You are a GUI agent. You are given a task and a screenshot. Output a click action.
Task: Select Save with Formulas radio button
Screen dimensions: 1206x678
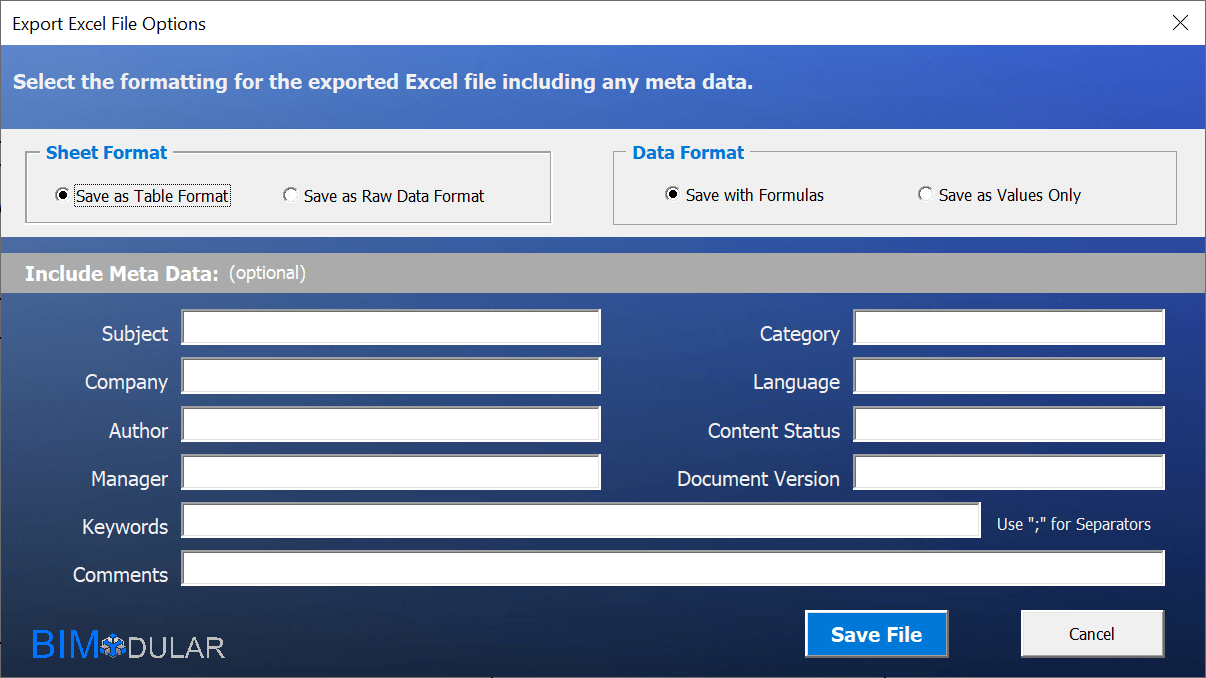click(672, 195)
